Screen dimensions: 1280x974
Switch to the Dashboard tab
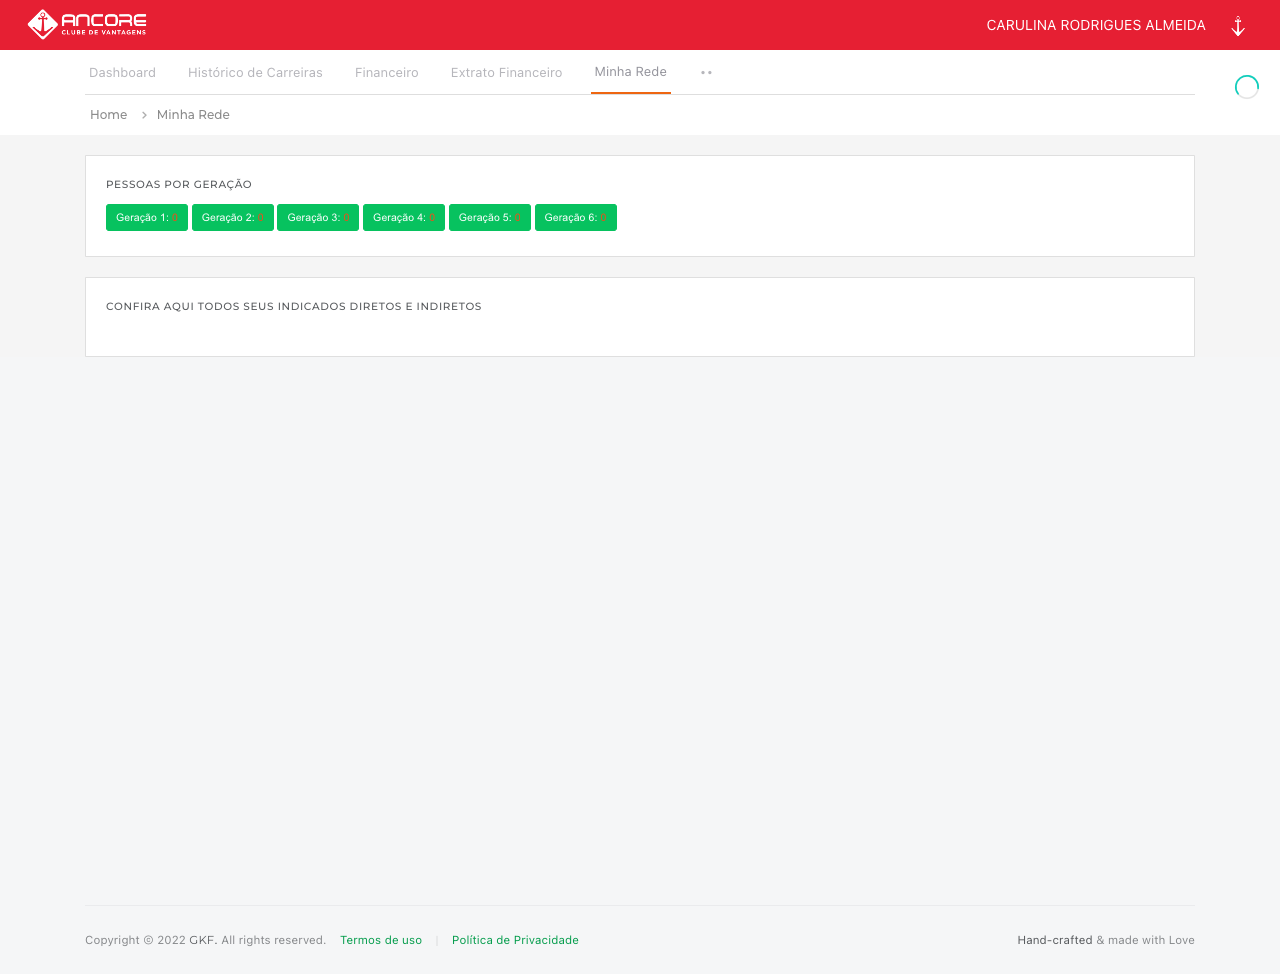click(122, 73)
